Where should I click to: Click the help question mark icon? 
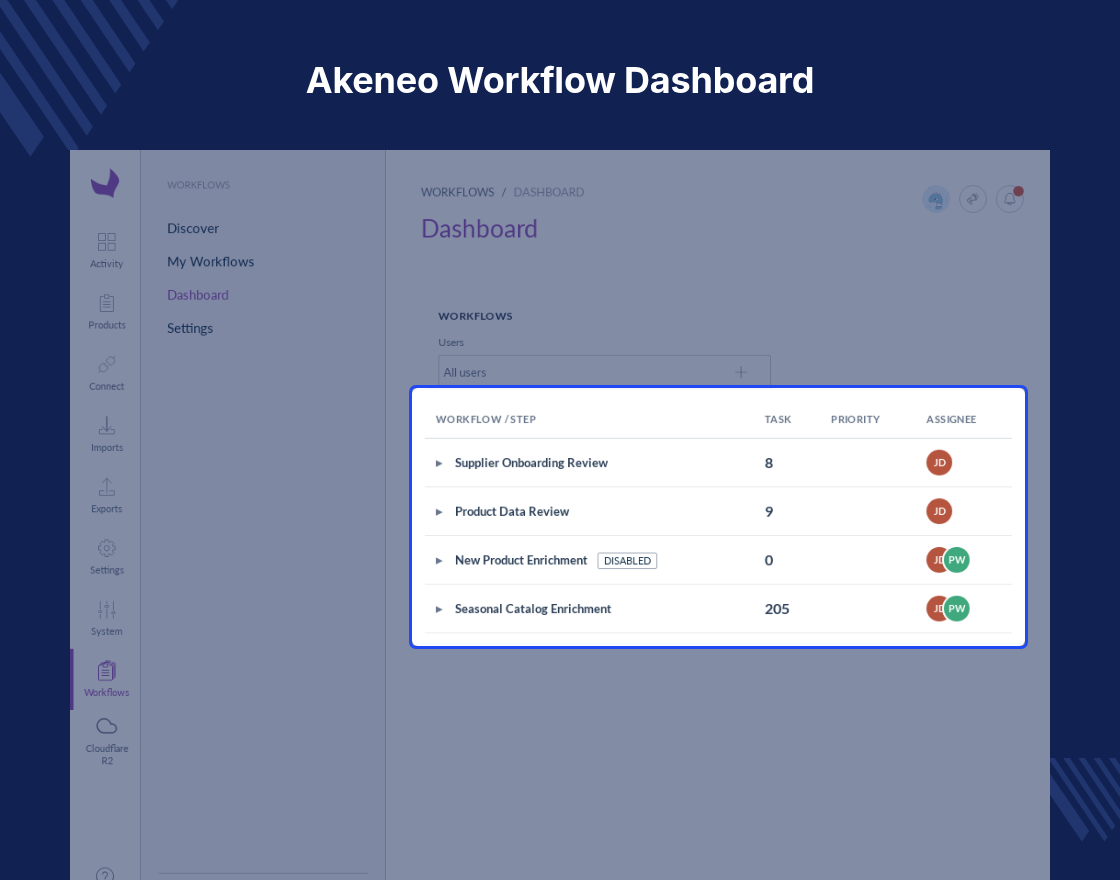[x=105, y=875]
